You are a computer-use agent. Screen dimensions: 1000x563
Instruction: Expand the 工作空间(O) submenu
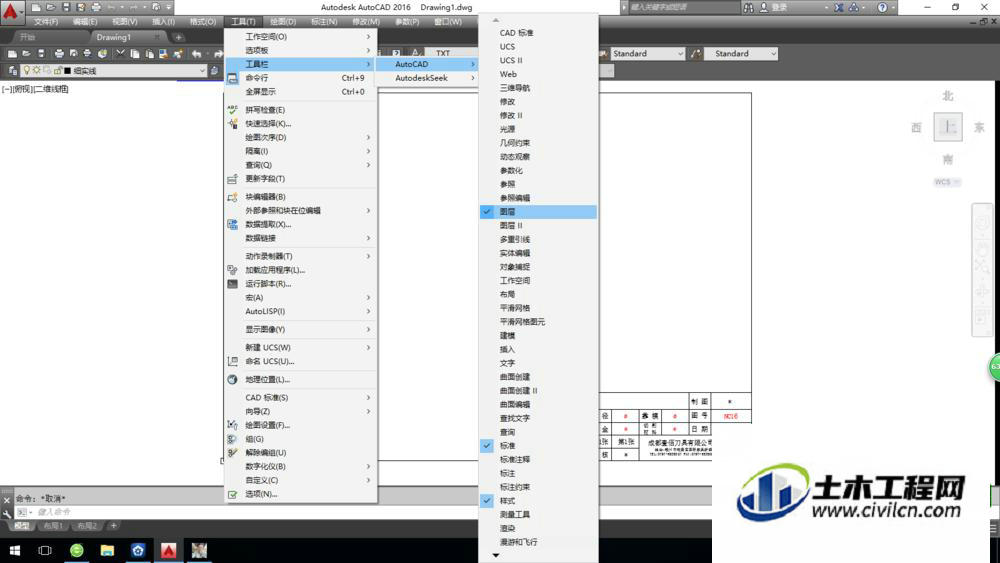pos(301,37)
